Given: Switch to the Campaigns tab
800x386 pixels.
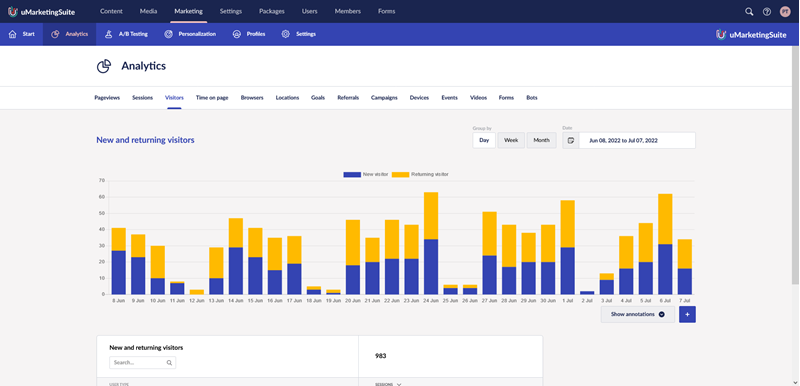Looking at the screenshot, I should (384, 98).
